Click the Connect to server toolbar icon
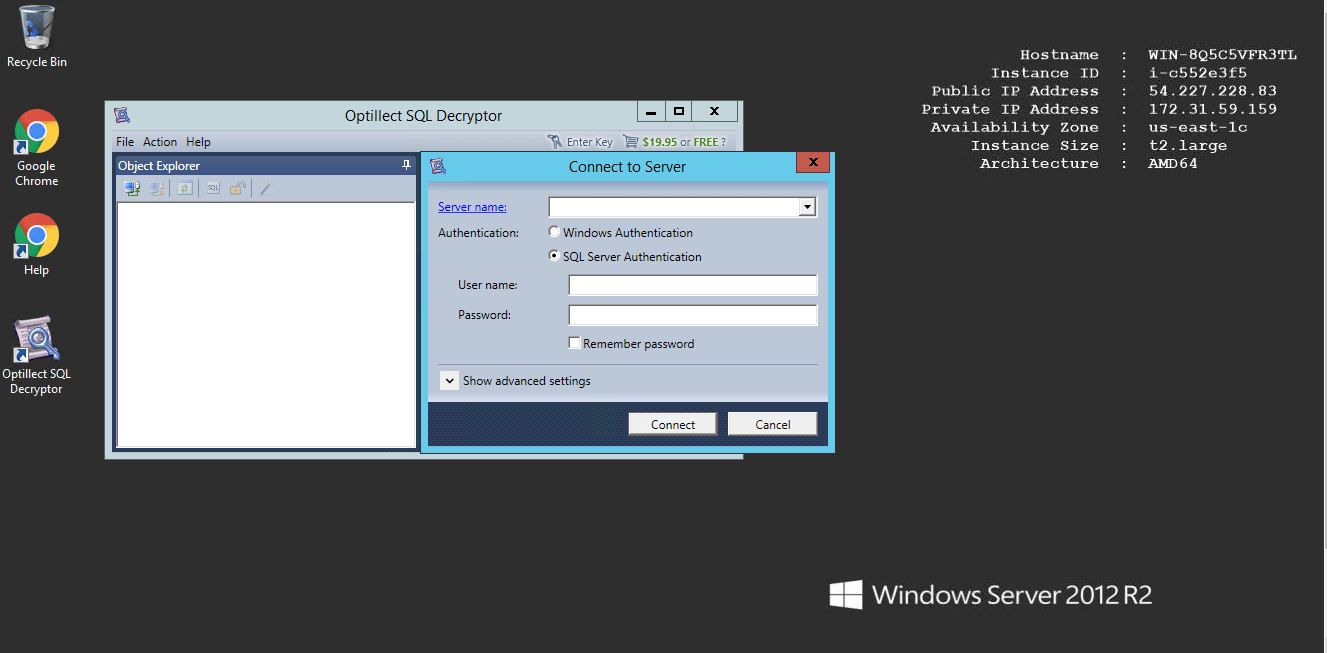 pos(131,188)
